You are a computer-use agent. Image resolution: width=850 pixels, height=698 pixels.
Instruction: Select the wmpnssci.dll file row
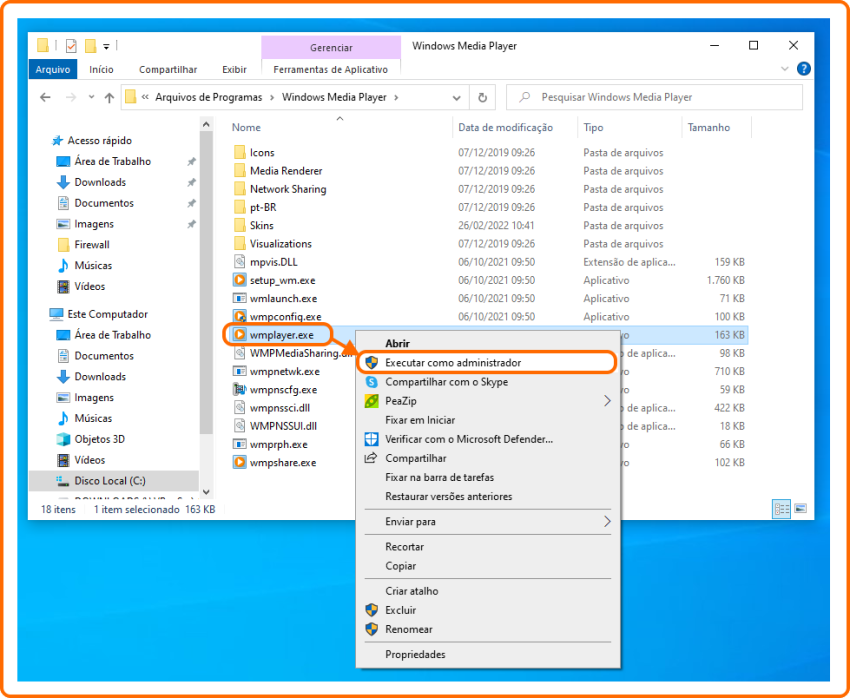tap(280, 408)
